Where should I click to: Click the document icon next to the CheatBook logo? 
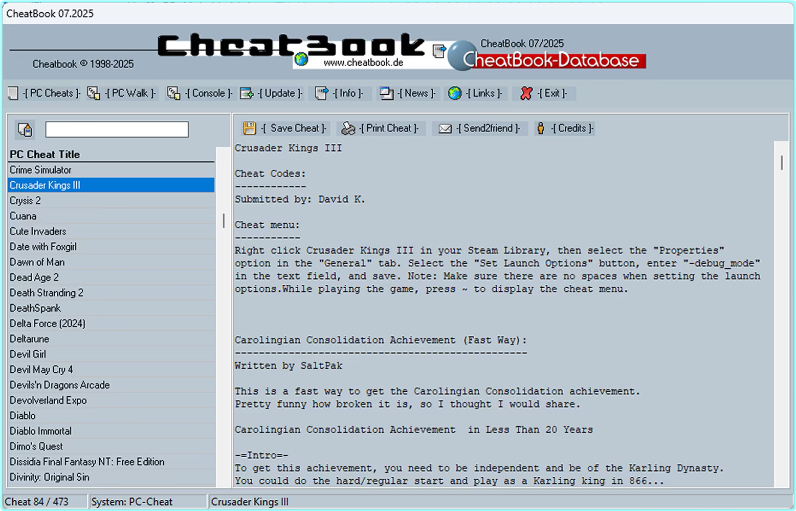(x=439, y=50)
